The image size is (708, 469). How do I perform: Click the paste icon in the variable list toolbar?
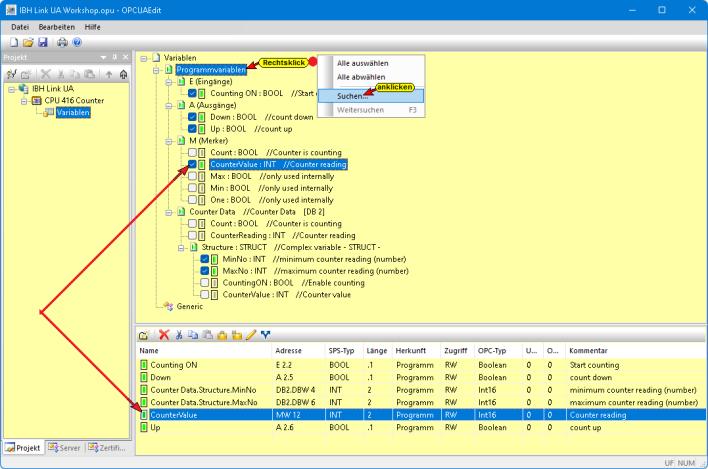point(208,335)
